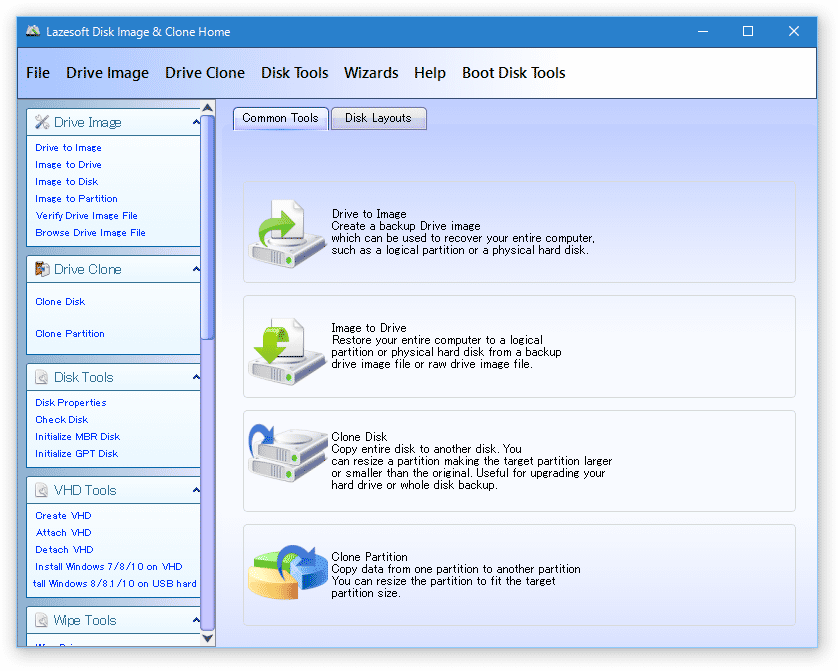This screenshot has height=671, width=838.
Task: Open the File menu
Action: click(x=38, y=73)
